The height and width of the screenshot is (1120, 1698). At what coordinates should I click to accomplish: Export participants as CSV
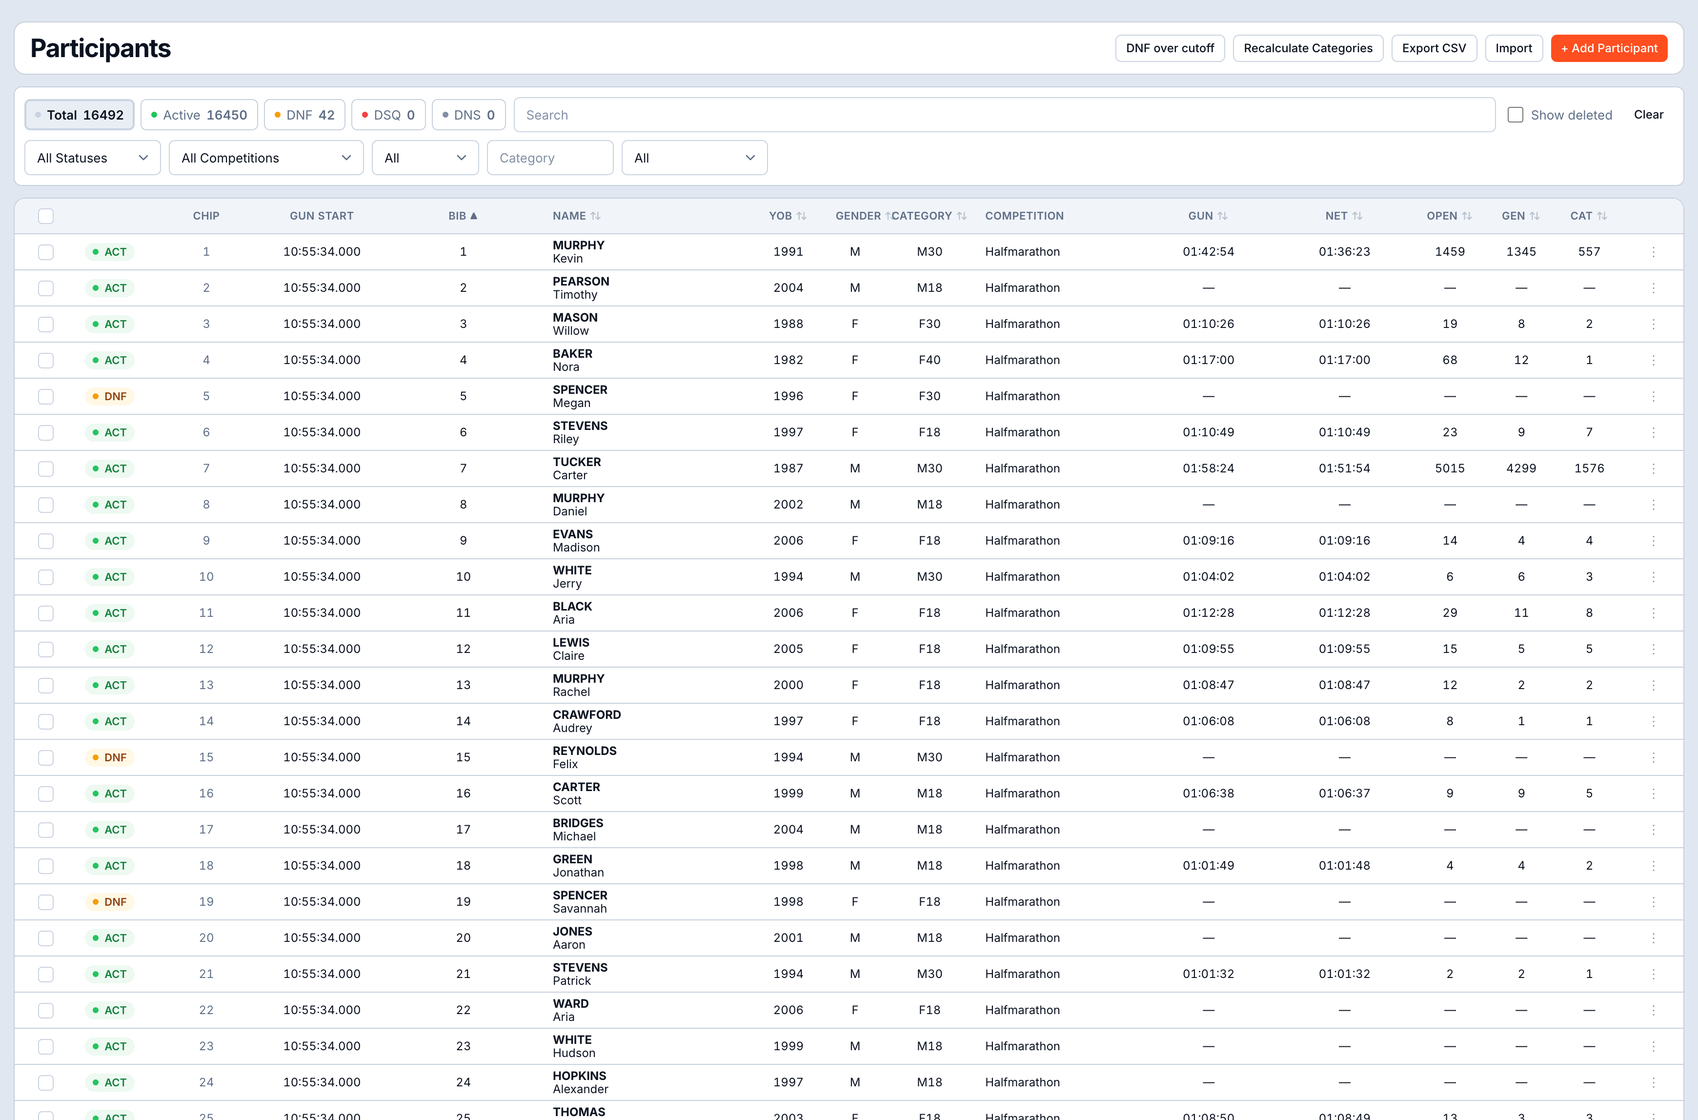tap(1434, 48)
